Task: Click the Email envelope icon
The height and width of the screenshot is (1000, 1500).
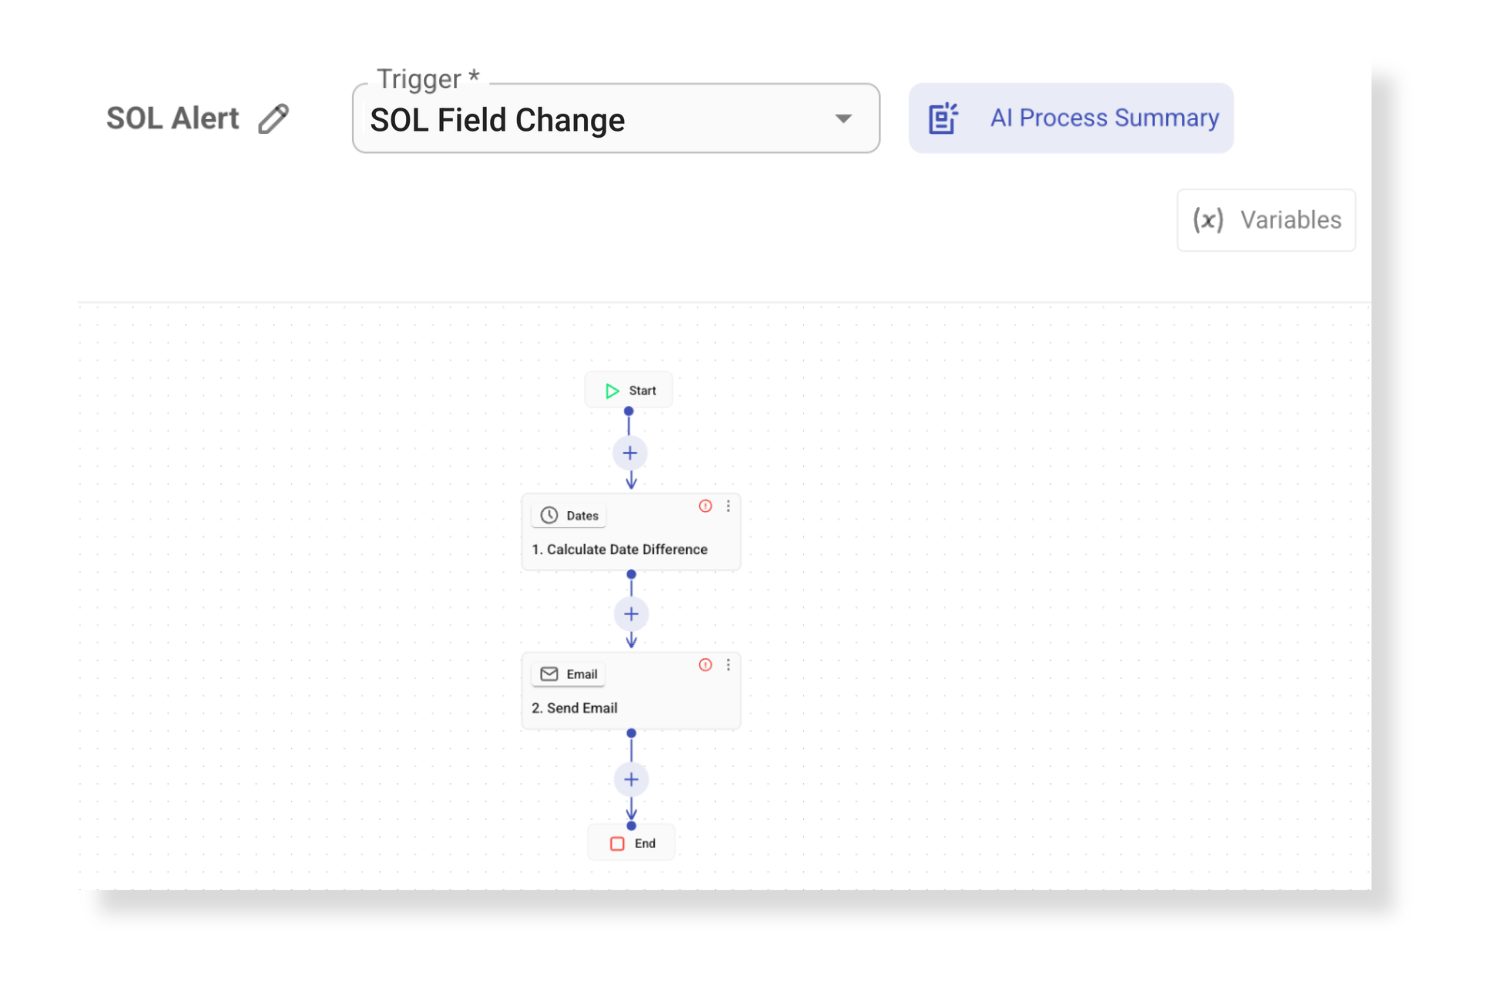Action: click(x=549, y=674)
